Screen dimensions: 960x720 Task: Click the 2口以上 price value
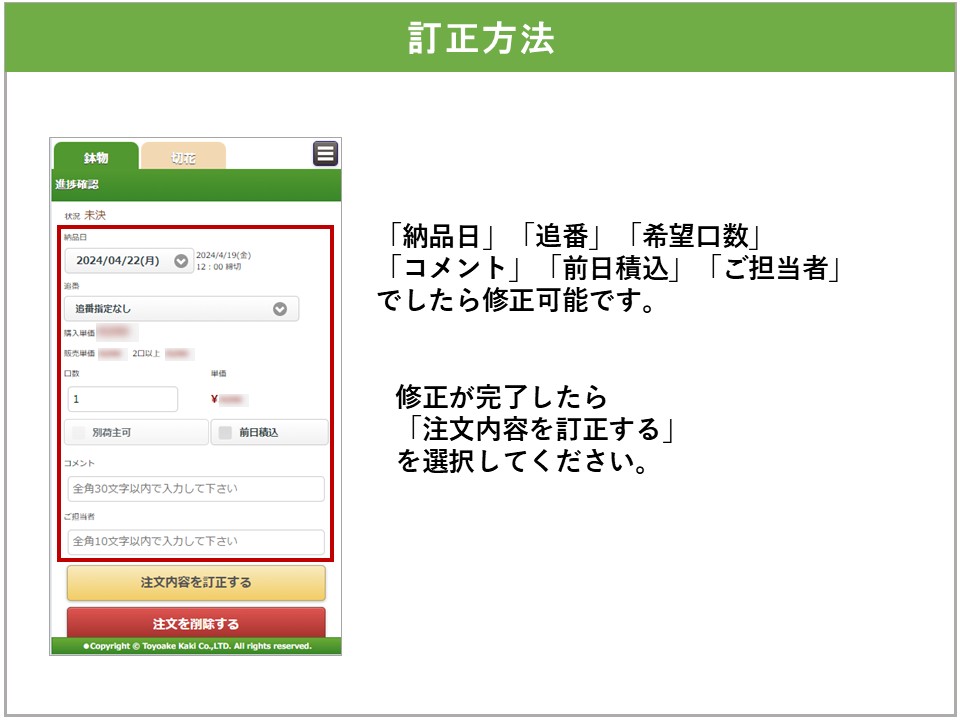(178, 354)
